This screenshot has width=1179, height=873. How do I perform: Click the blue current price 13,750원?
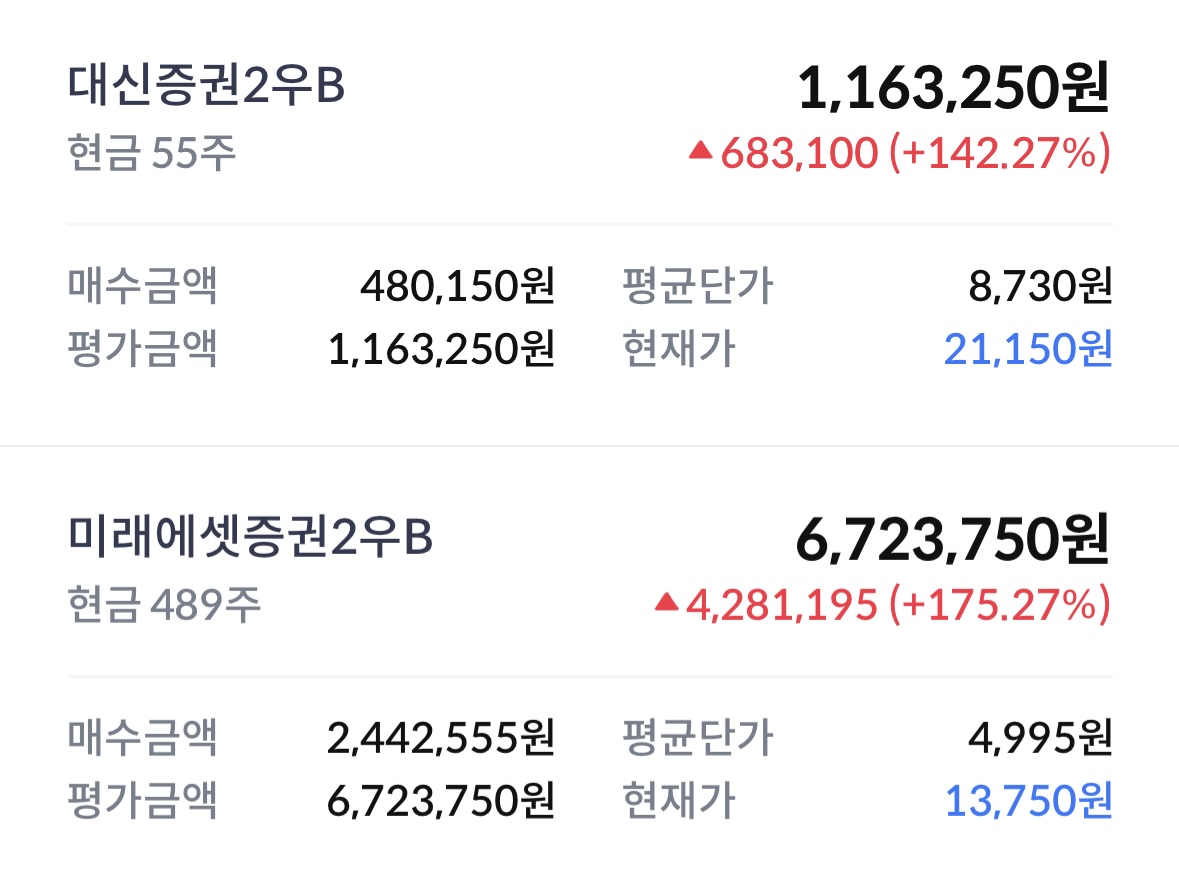coord(1027,800)
